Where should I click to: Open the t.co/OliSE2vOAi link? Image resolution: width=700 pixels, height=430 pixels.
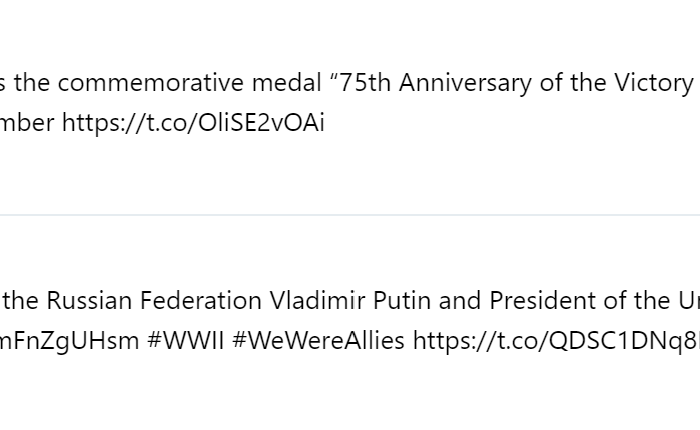(193, 123)
